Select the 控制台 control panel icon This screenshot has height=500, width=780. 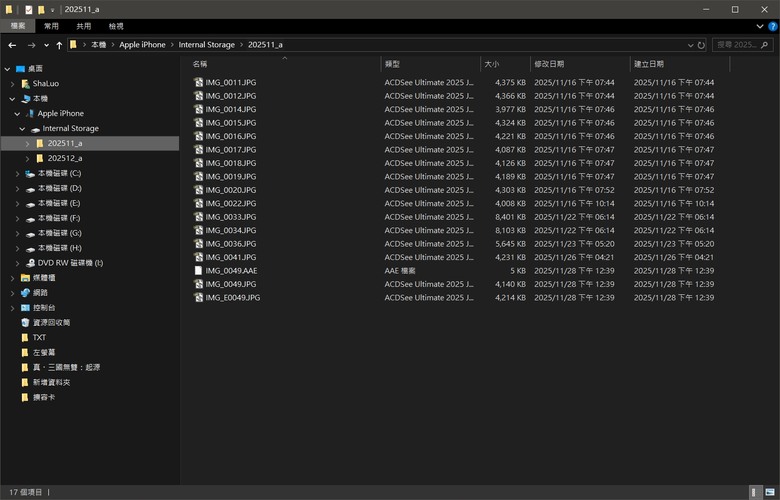(25, 307)
